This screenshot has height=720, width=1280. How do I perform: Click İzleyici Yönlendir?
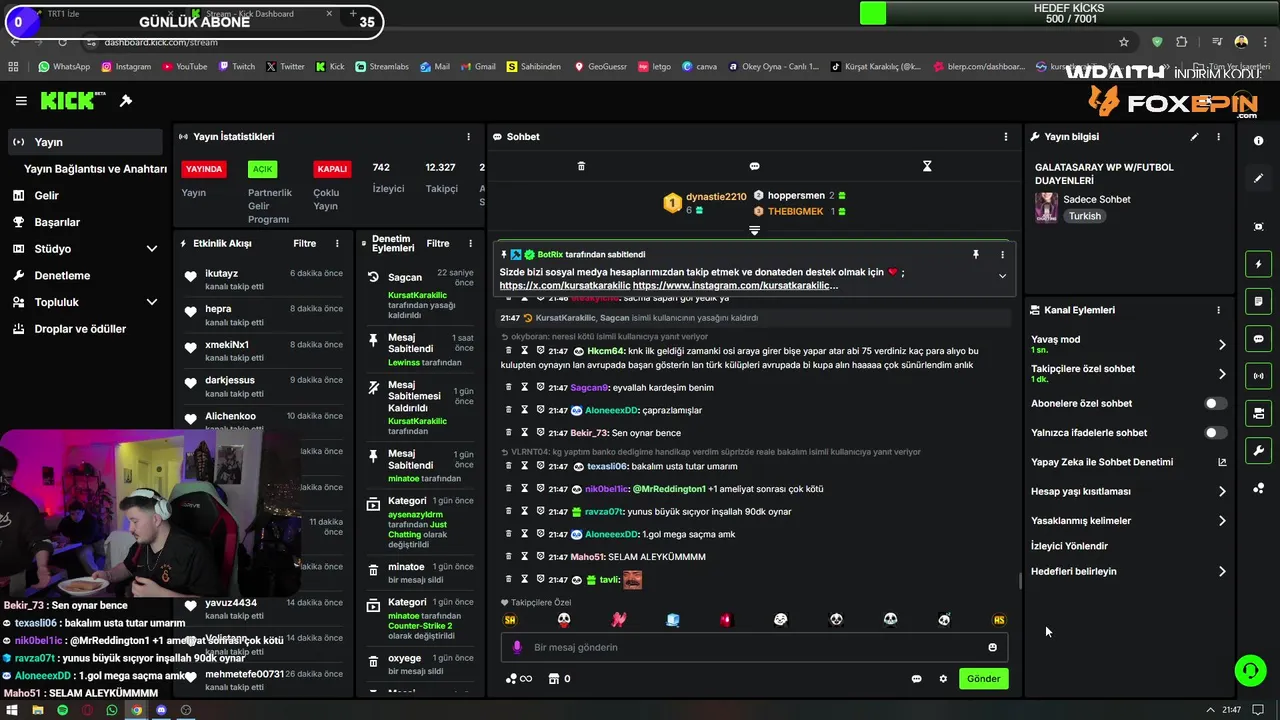tap(1069, 546)
